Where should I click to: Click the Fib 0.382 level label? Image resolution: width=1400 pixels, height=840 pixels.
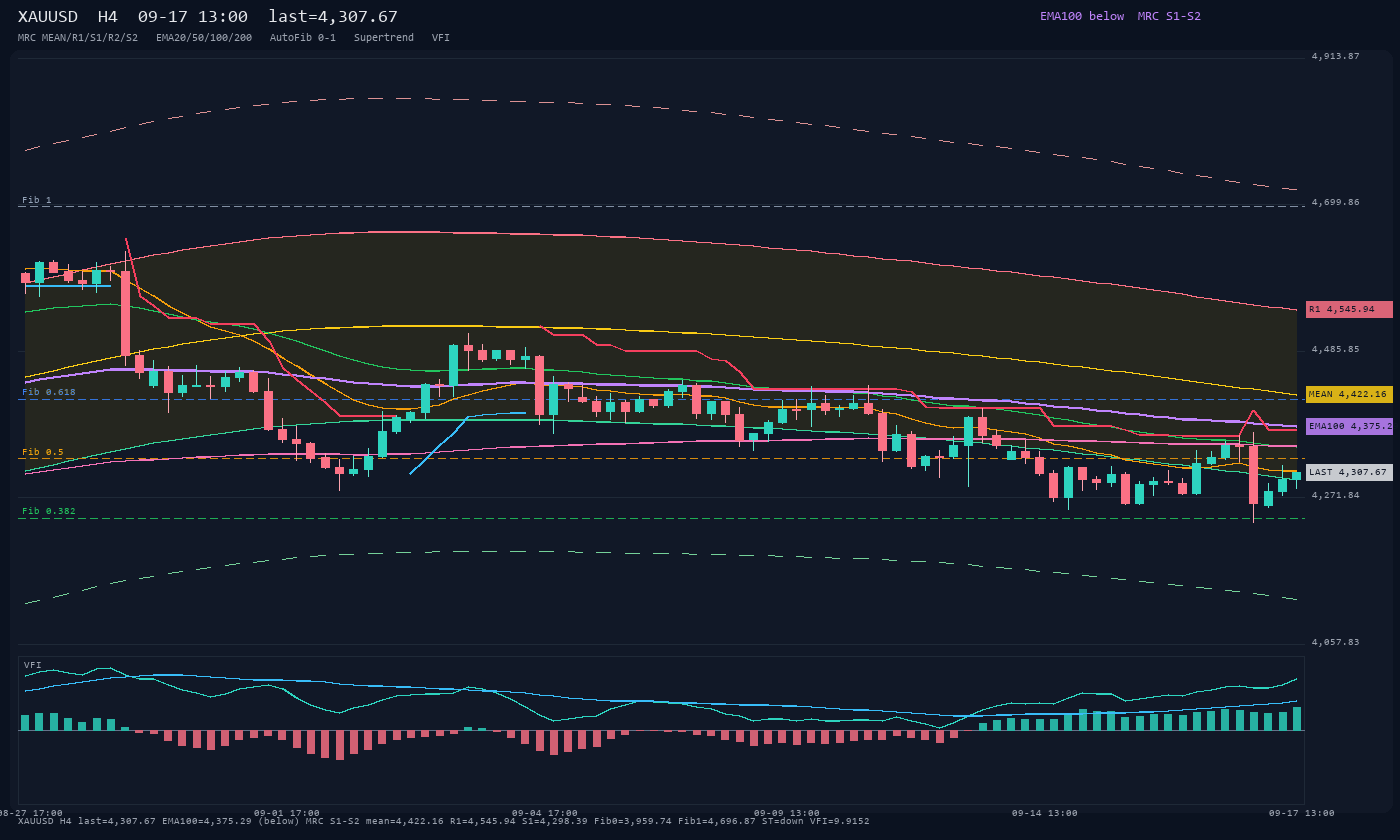tap(49, 511)
